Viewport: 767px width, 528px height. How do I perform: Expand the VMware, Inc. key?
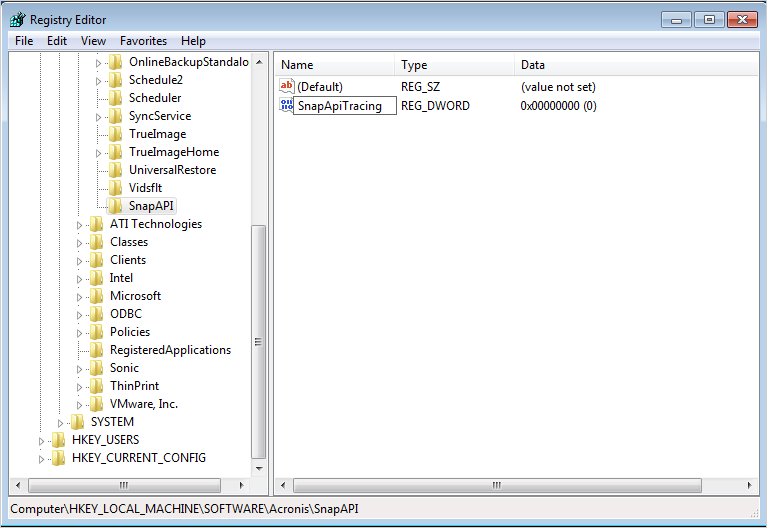pos(79,405)
